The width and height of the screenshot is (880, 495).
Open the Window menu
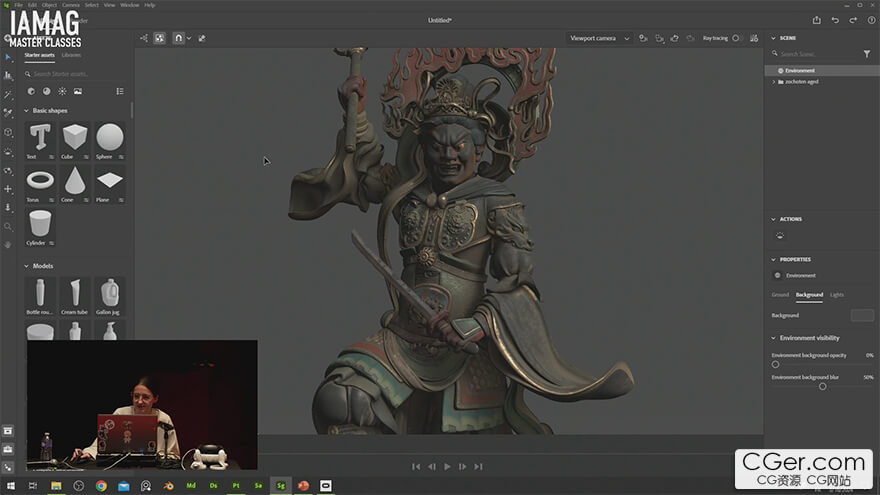click(130, 5)
